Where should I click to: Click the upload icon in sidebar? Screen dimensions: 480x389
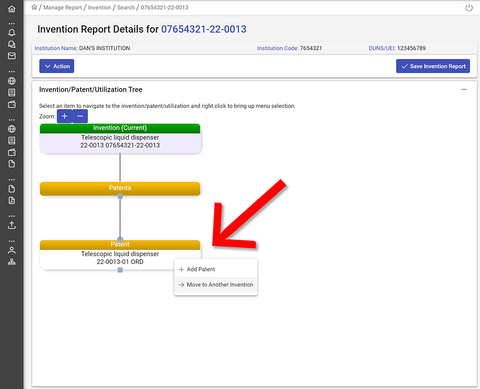pos(12,225)
